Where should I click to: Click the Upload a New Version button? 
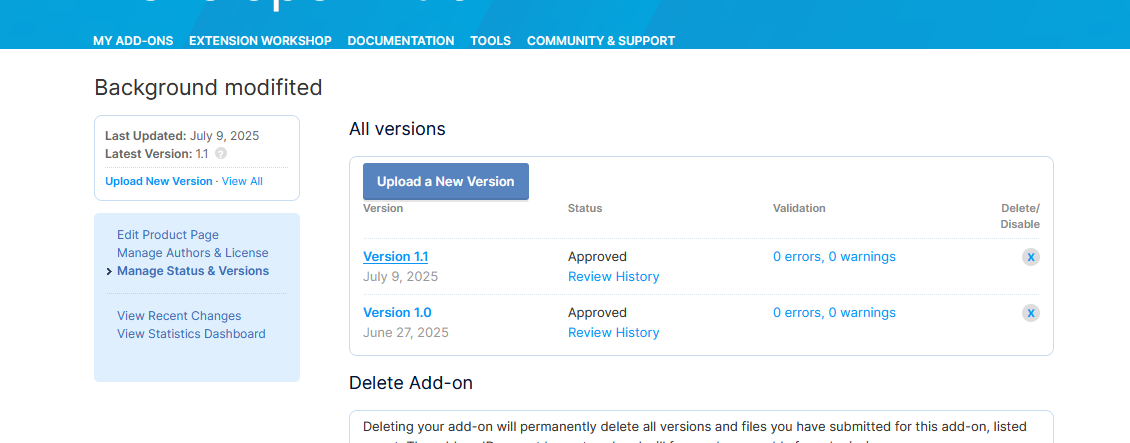445,182
